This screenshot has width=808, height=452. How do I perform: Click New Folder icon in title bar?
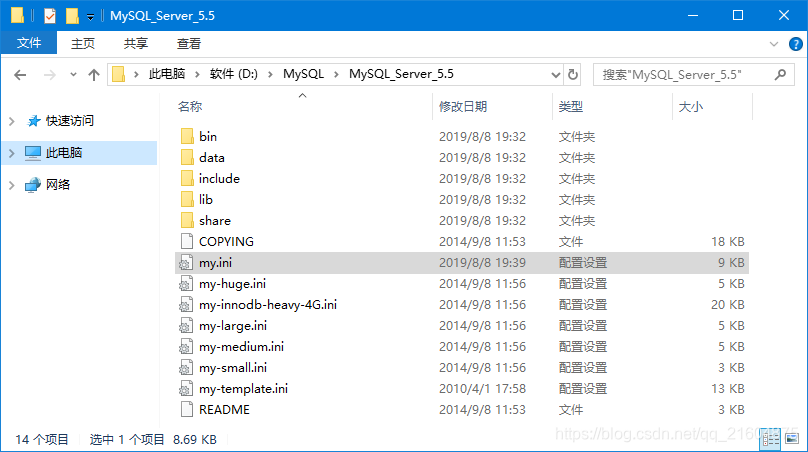click(x=72, y=16)
